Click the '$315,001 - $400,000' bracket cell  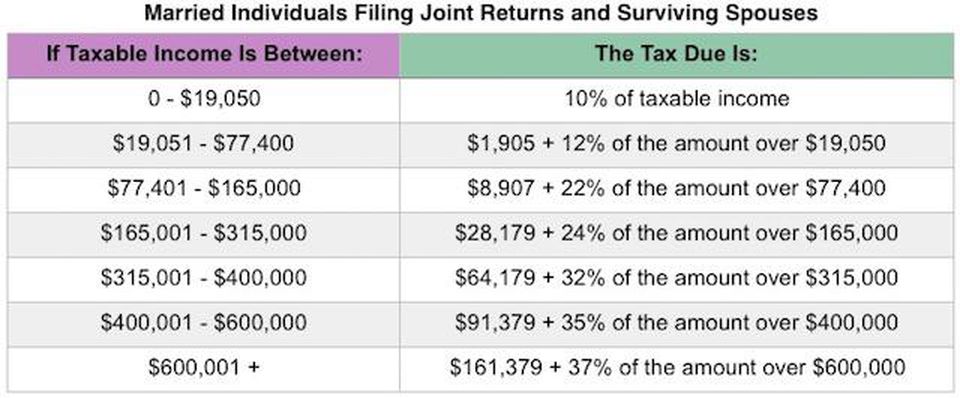[204, 279]
